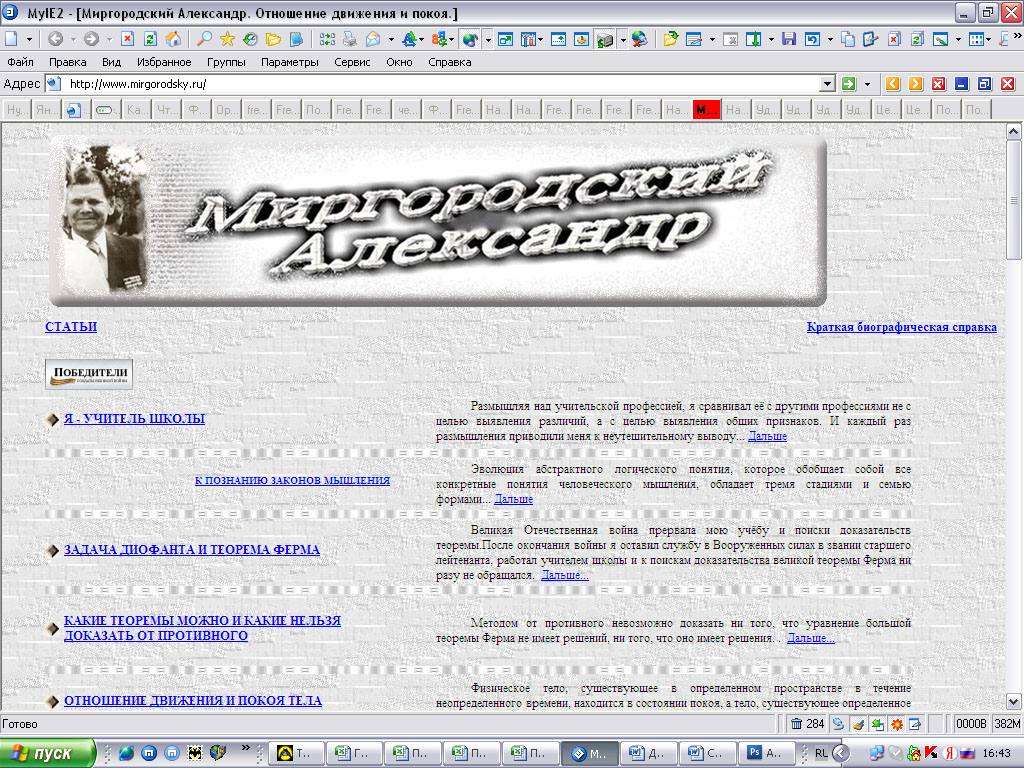This screenshot has height=768, width=1024.
Task: Click the пуск Start button
Action: coord(48,753)
